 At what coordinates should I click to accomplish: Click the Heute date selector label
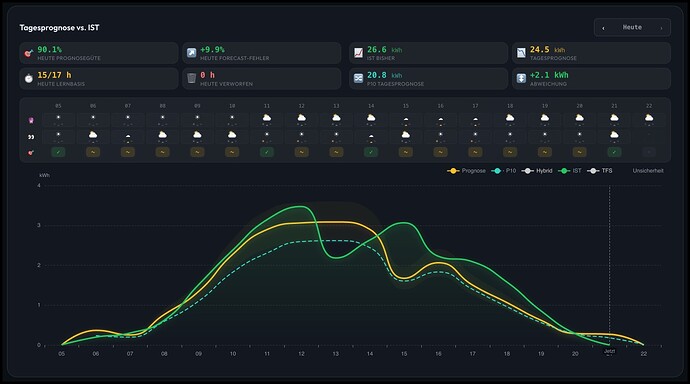pyautogui.click(x=632, y=27)
